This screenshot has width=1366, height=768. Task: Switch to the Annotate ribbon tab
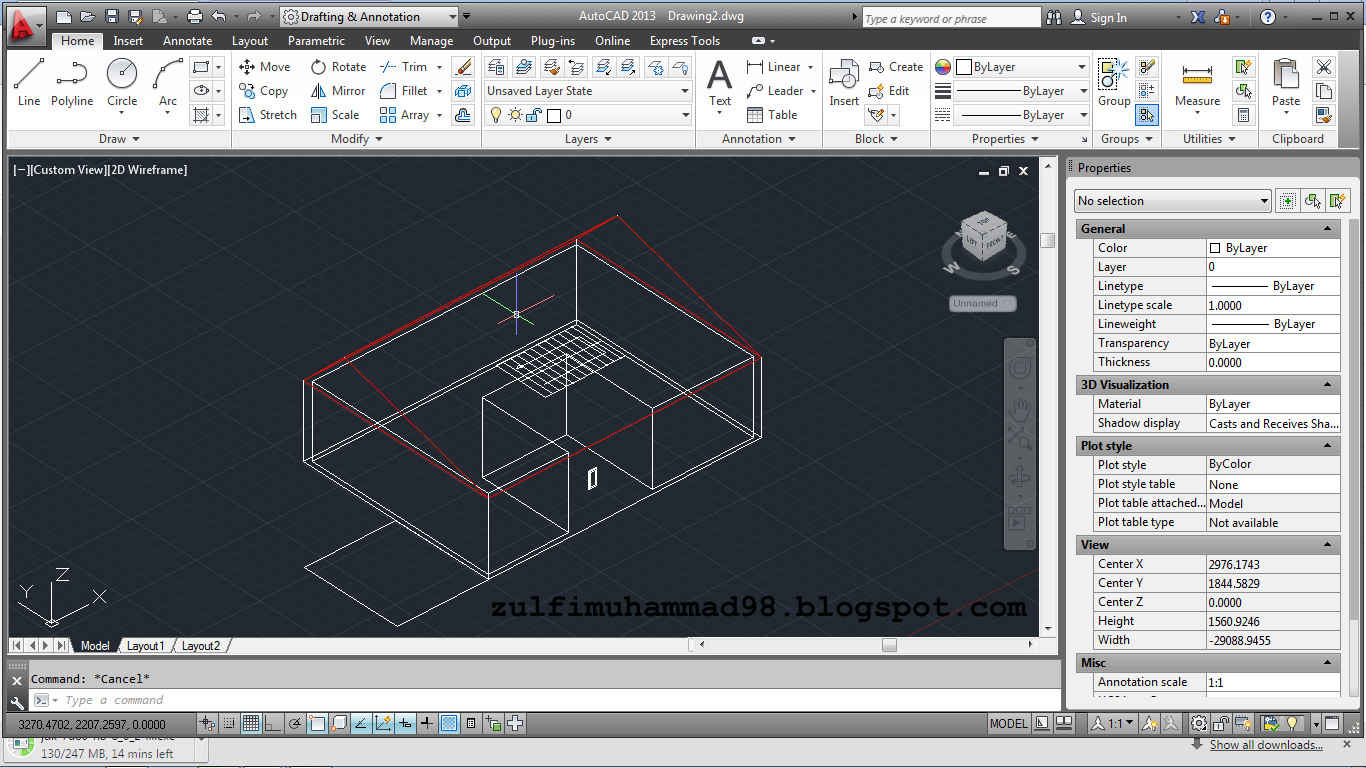tap(187, 41)
